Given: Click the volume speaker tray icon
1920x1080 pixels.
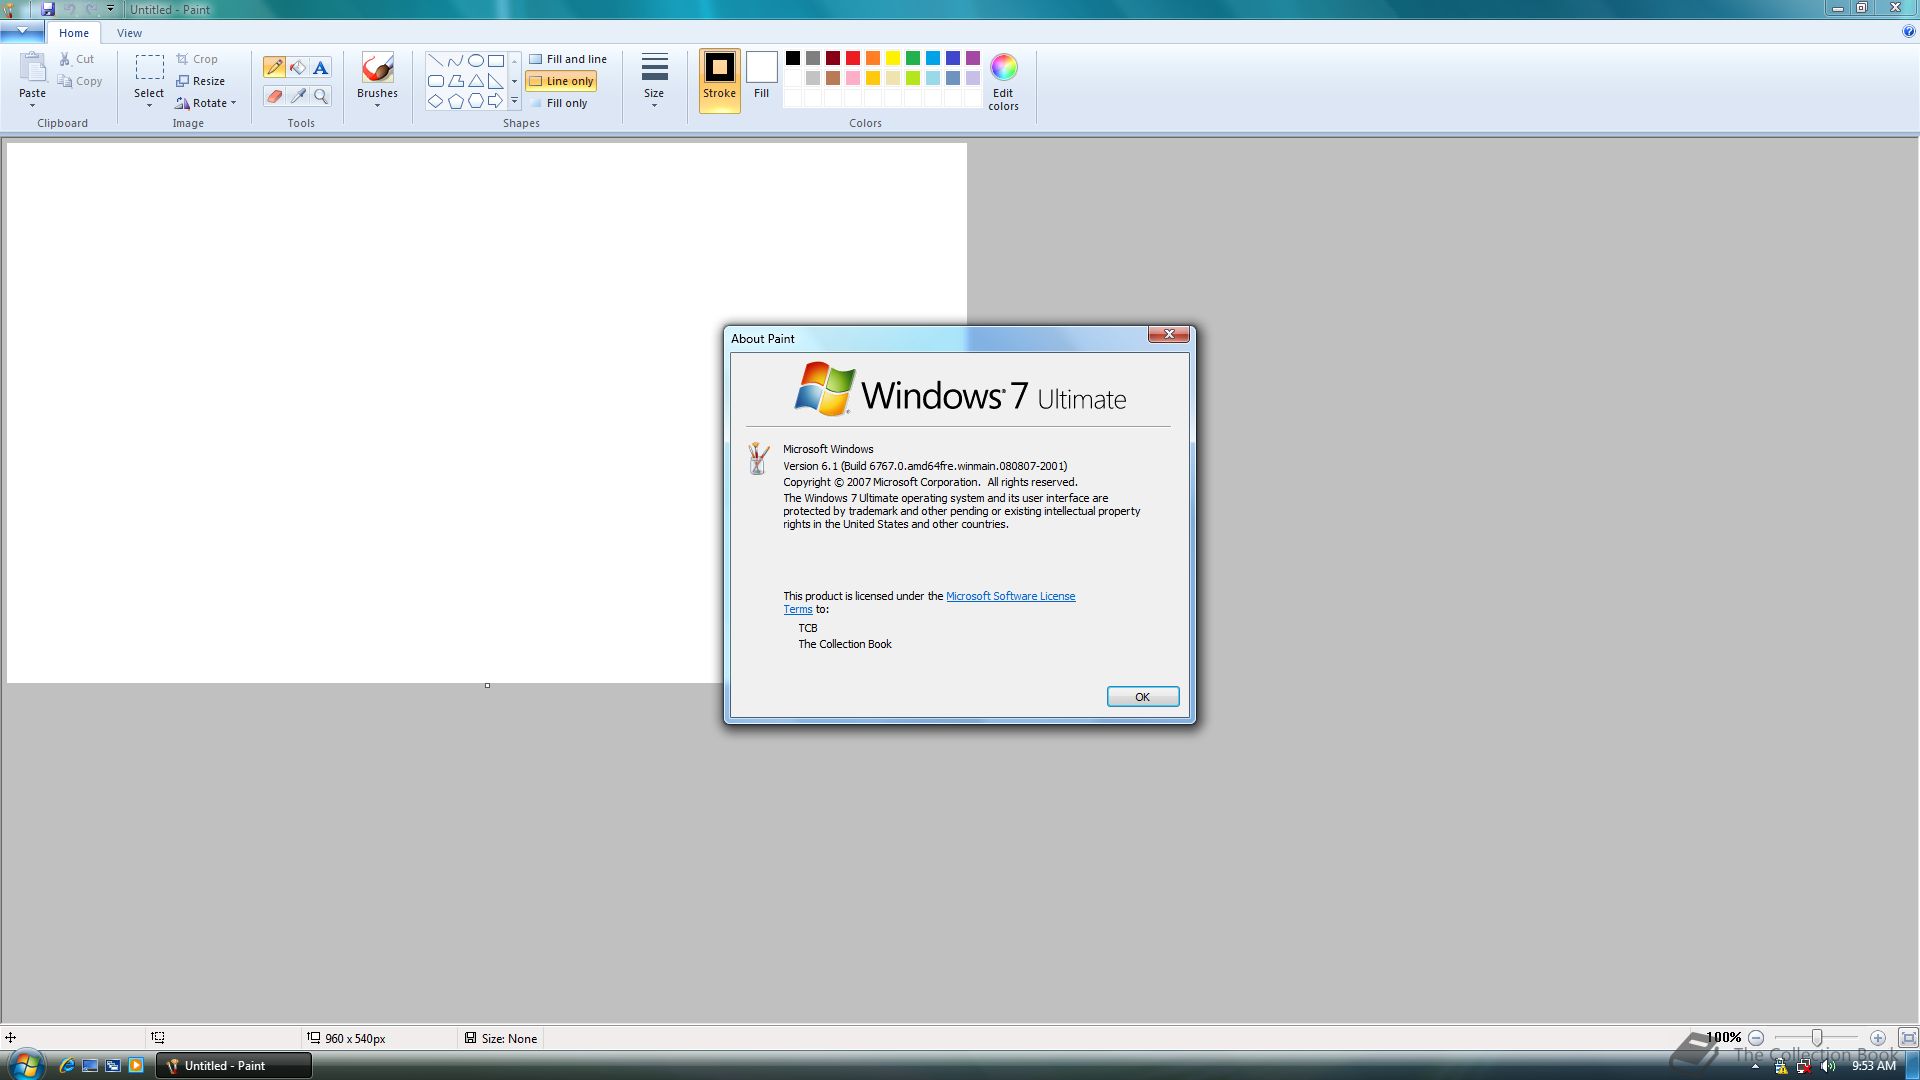Looking at the screenshot, I should coord(1828,1066).
